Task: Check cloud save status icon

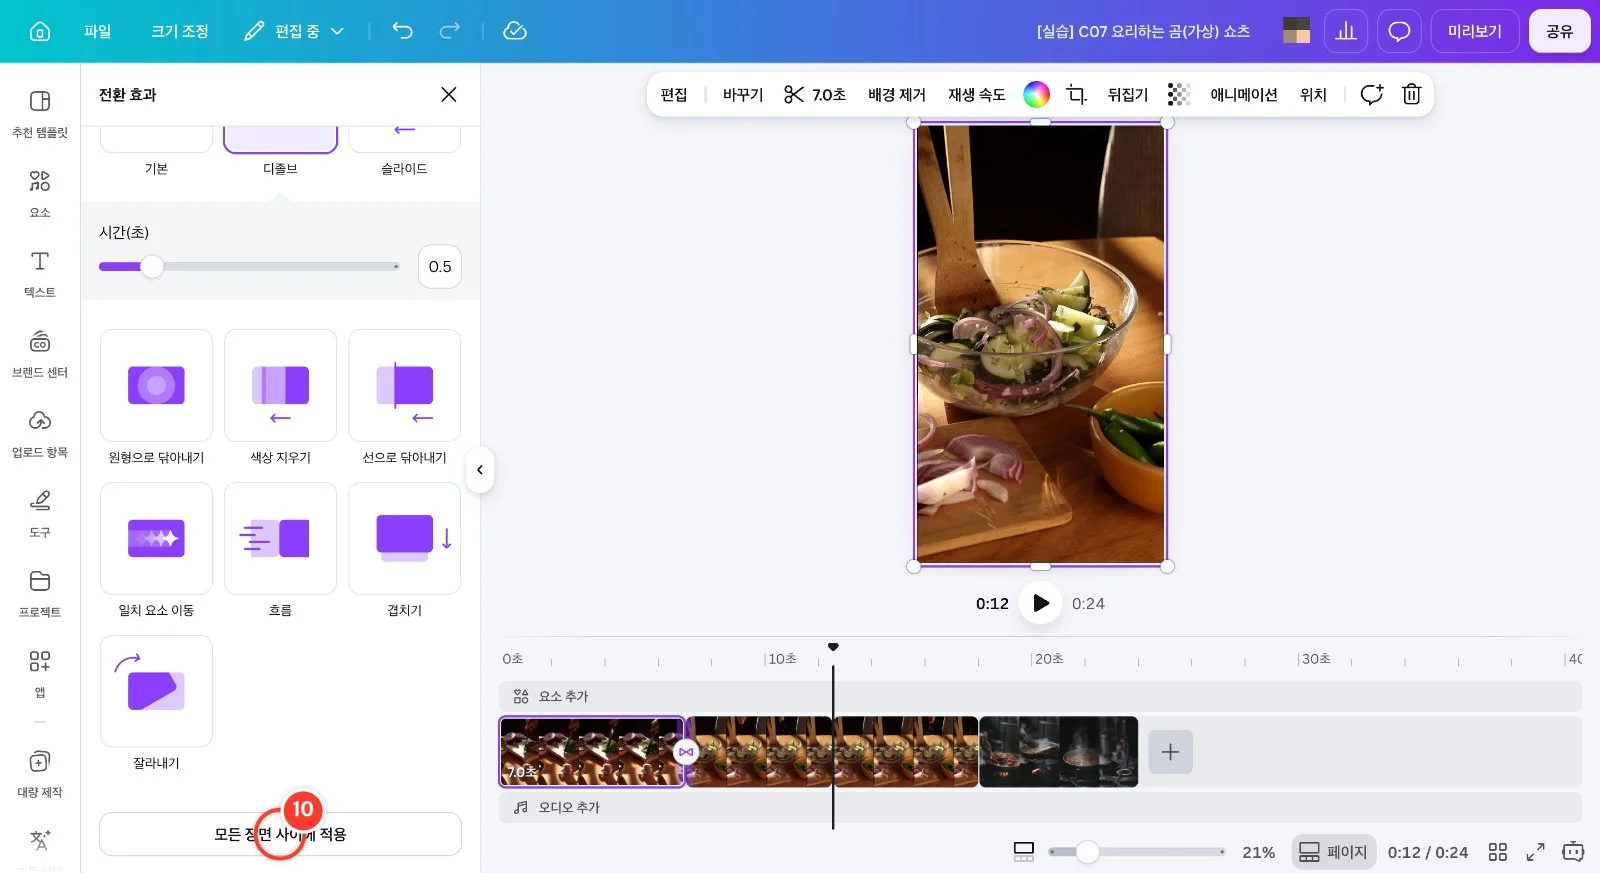Action: point(515,31)
